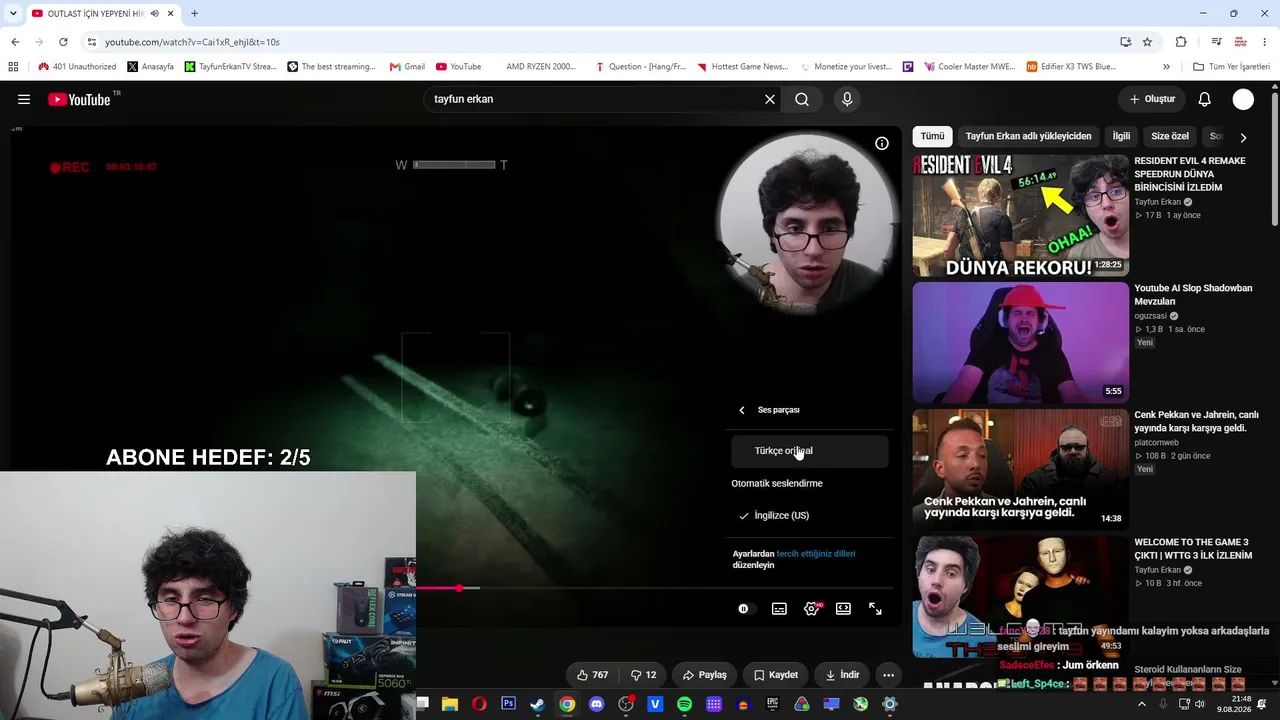Open the Resident Evil 4 speedrun thumbnail

1020,215
